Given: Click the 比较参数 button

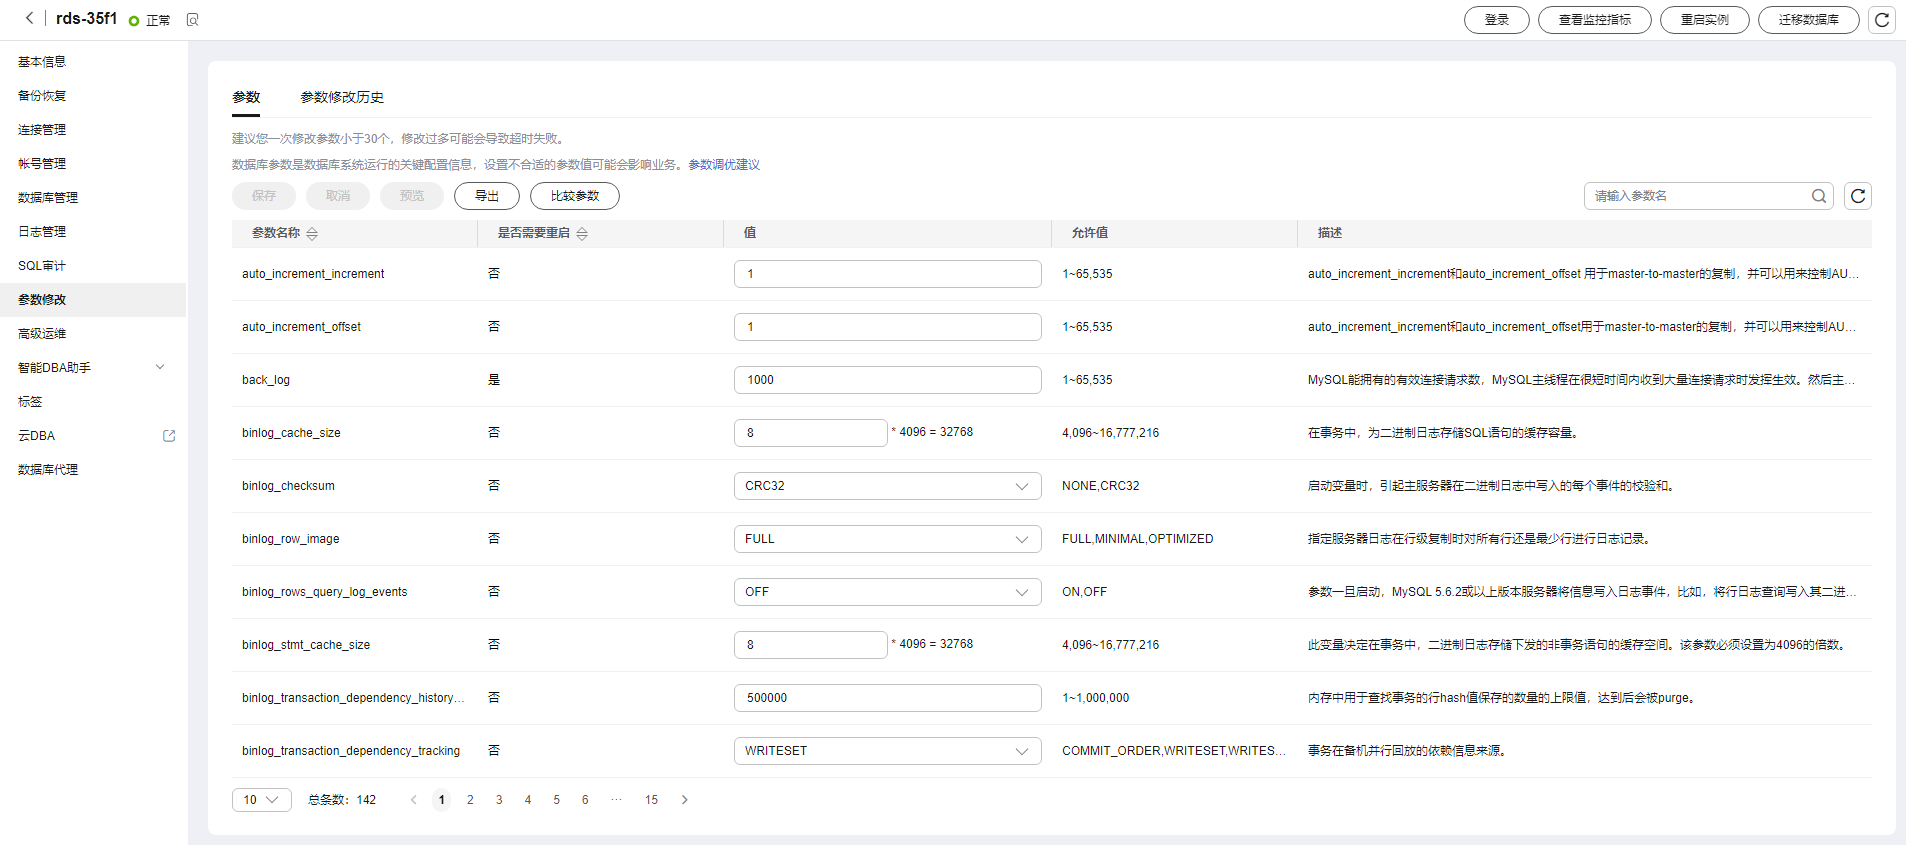Looking at the screenshot, I should [x=574, y=196].
